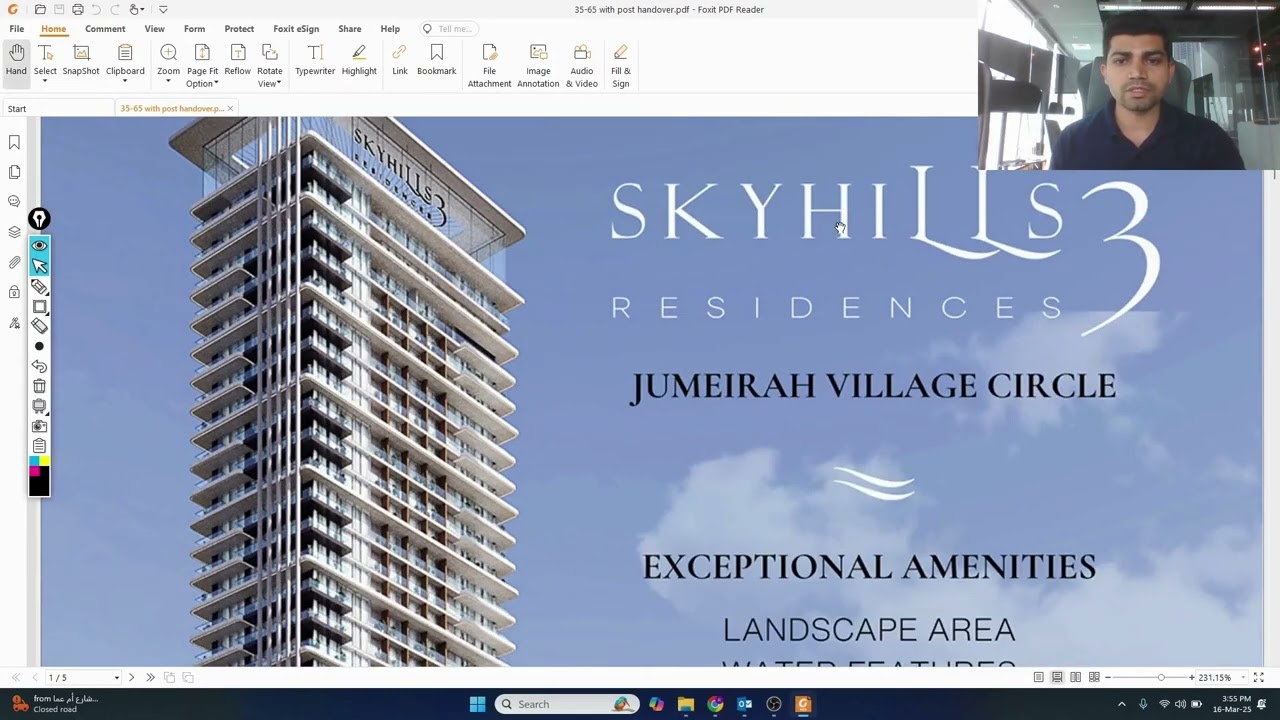
Task: Click the Print quick-access icon
Action: coord(78,10)
